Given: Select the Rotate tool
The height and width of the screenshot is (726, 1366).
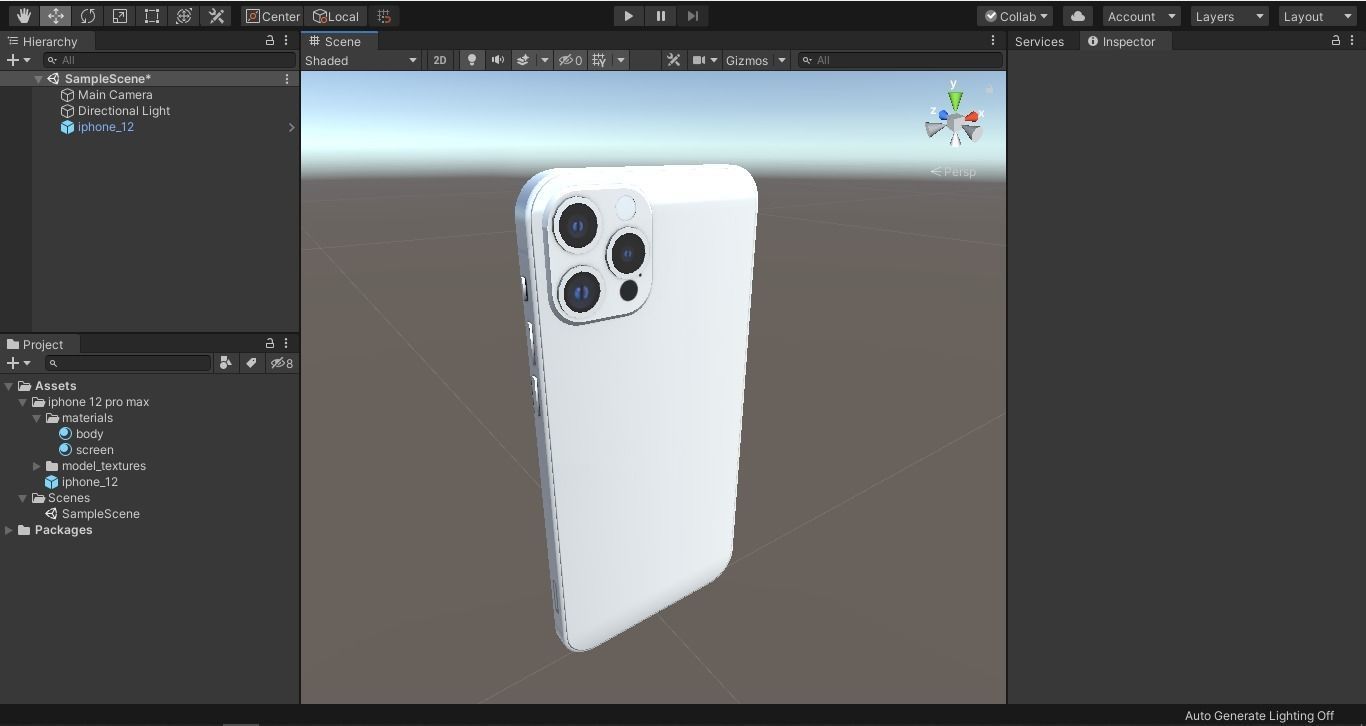Looking at the screenshot, I should tap(88, 16).
